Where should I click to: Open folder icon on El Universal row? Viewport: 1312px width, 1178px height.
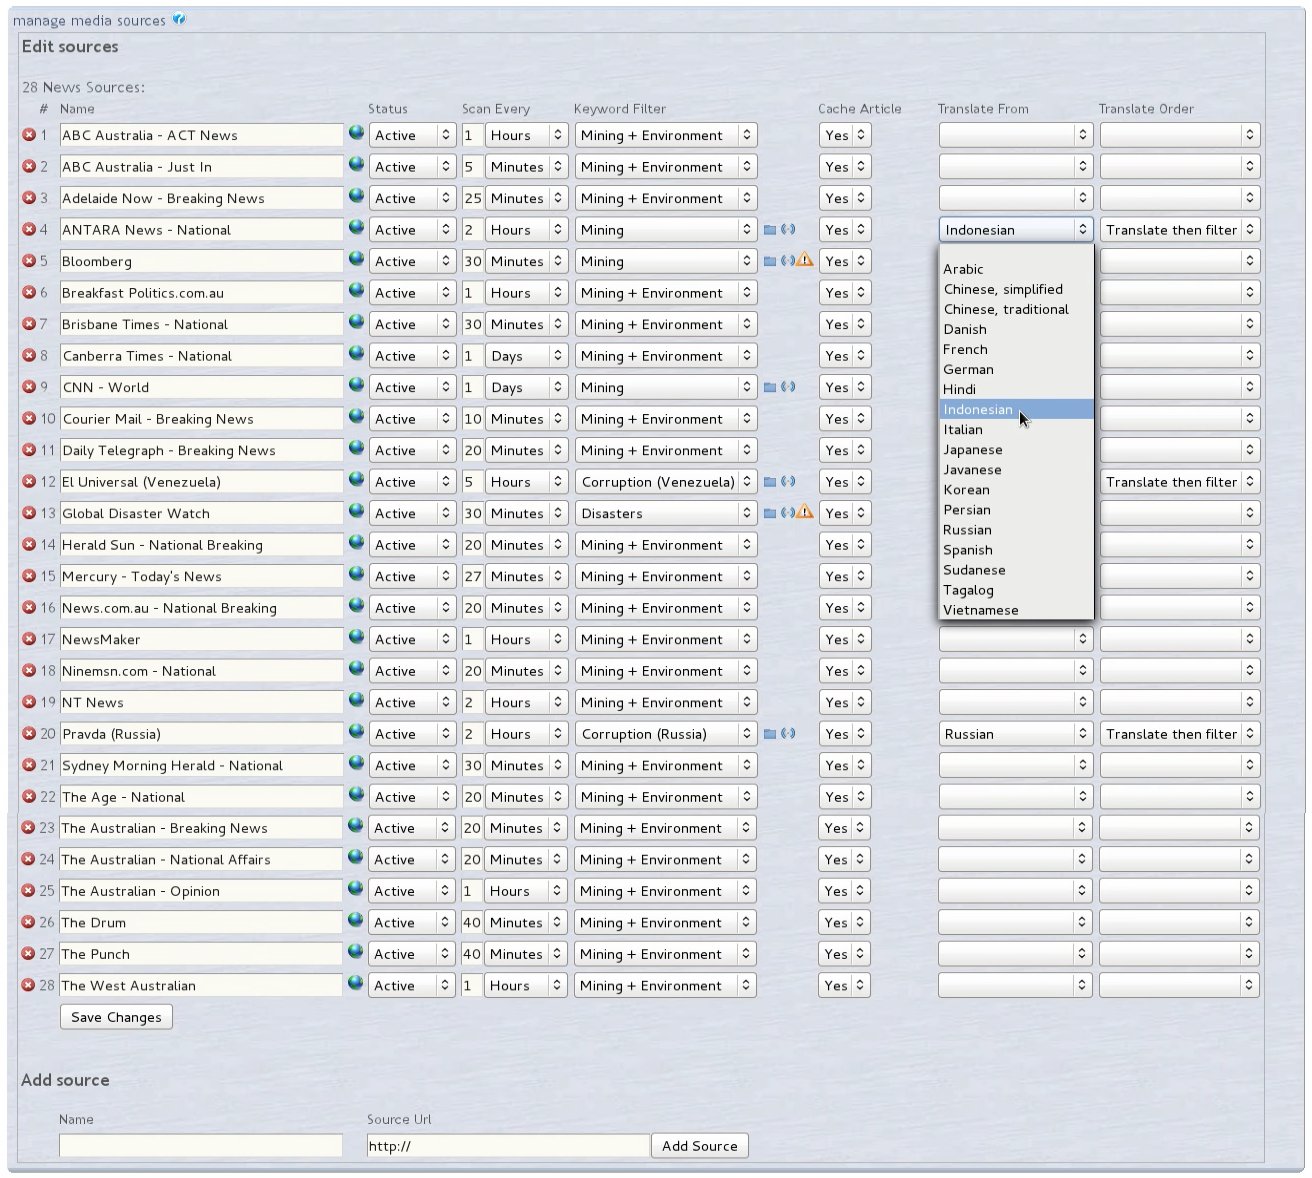coord(770,482)
